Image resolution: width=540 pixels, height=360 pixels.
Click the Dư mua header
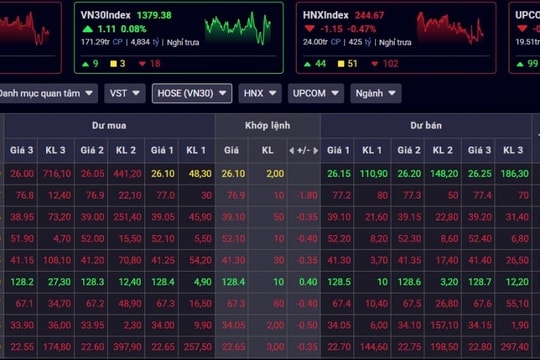click(109, 126)
